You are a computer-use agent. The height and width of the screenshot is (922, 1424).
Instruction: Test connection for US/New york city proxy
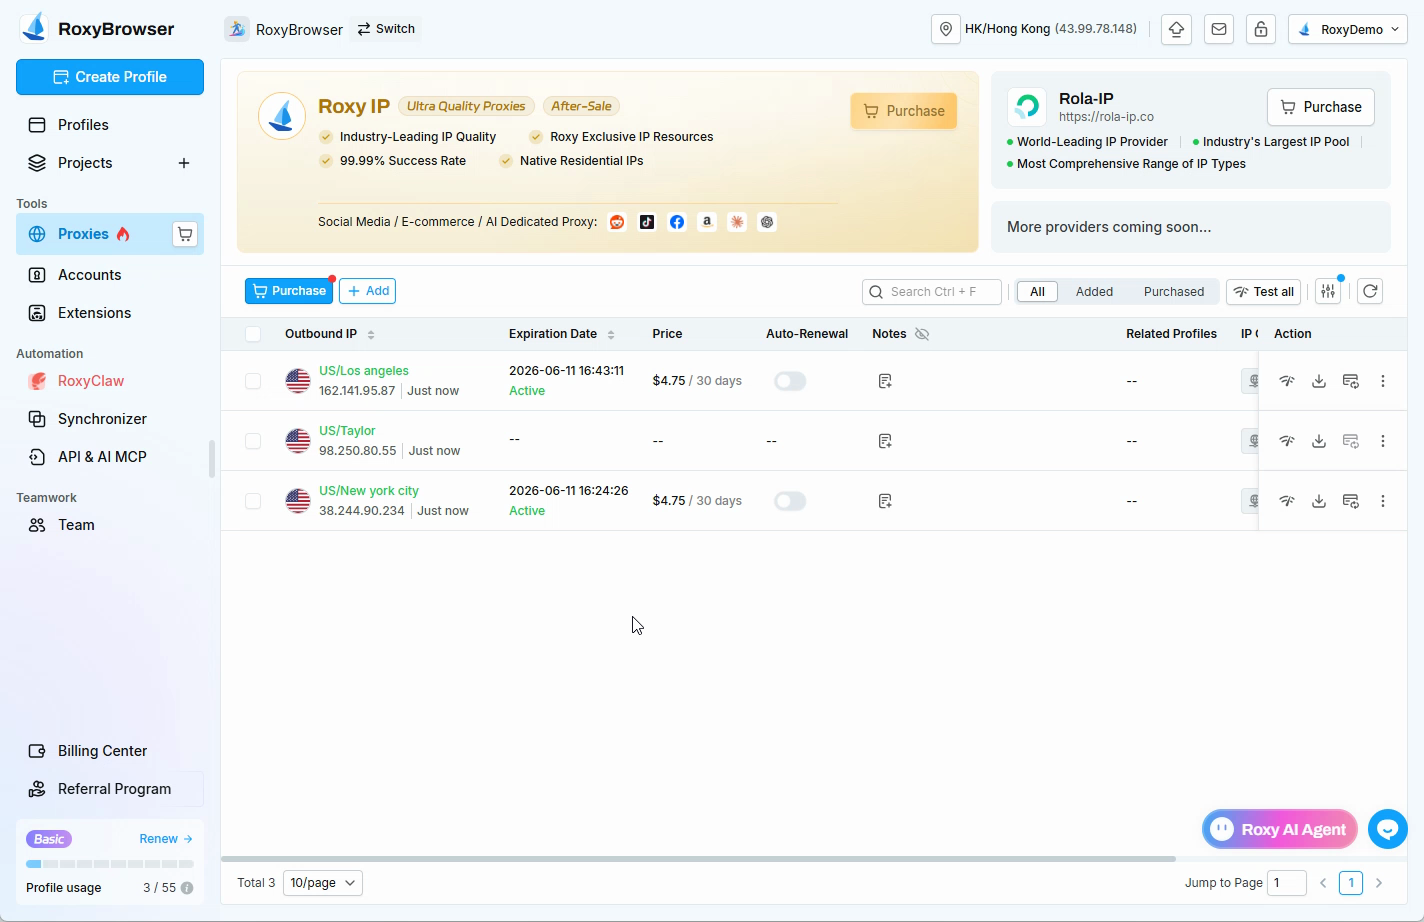1287,501
